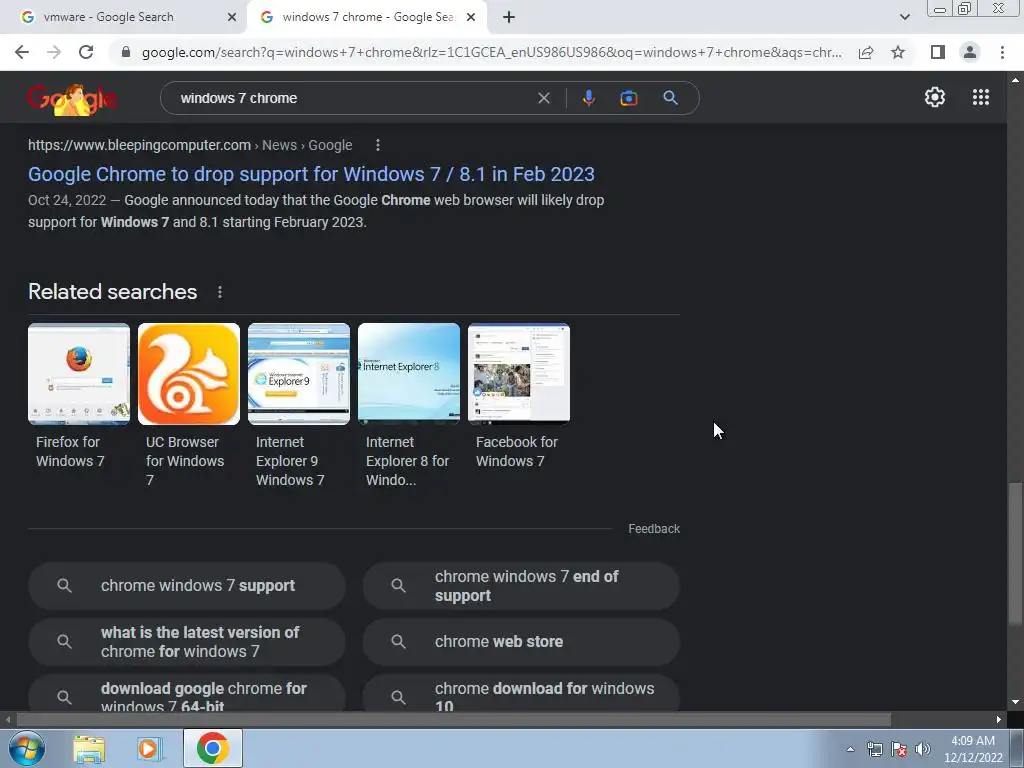This screenshot has width=1024, height=768.
Task: Close the windows 7 chrome tab
Action: (470, 17)
